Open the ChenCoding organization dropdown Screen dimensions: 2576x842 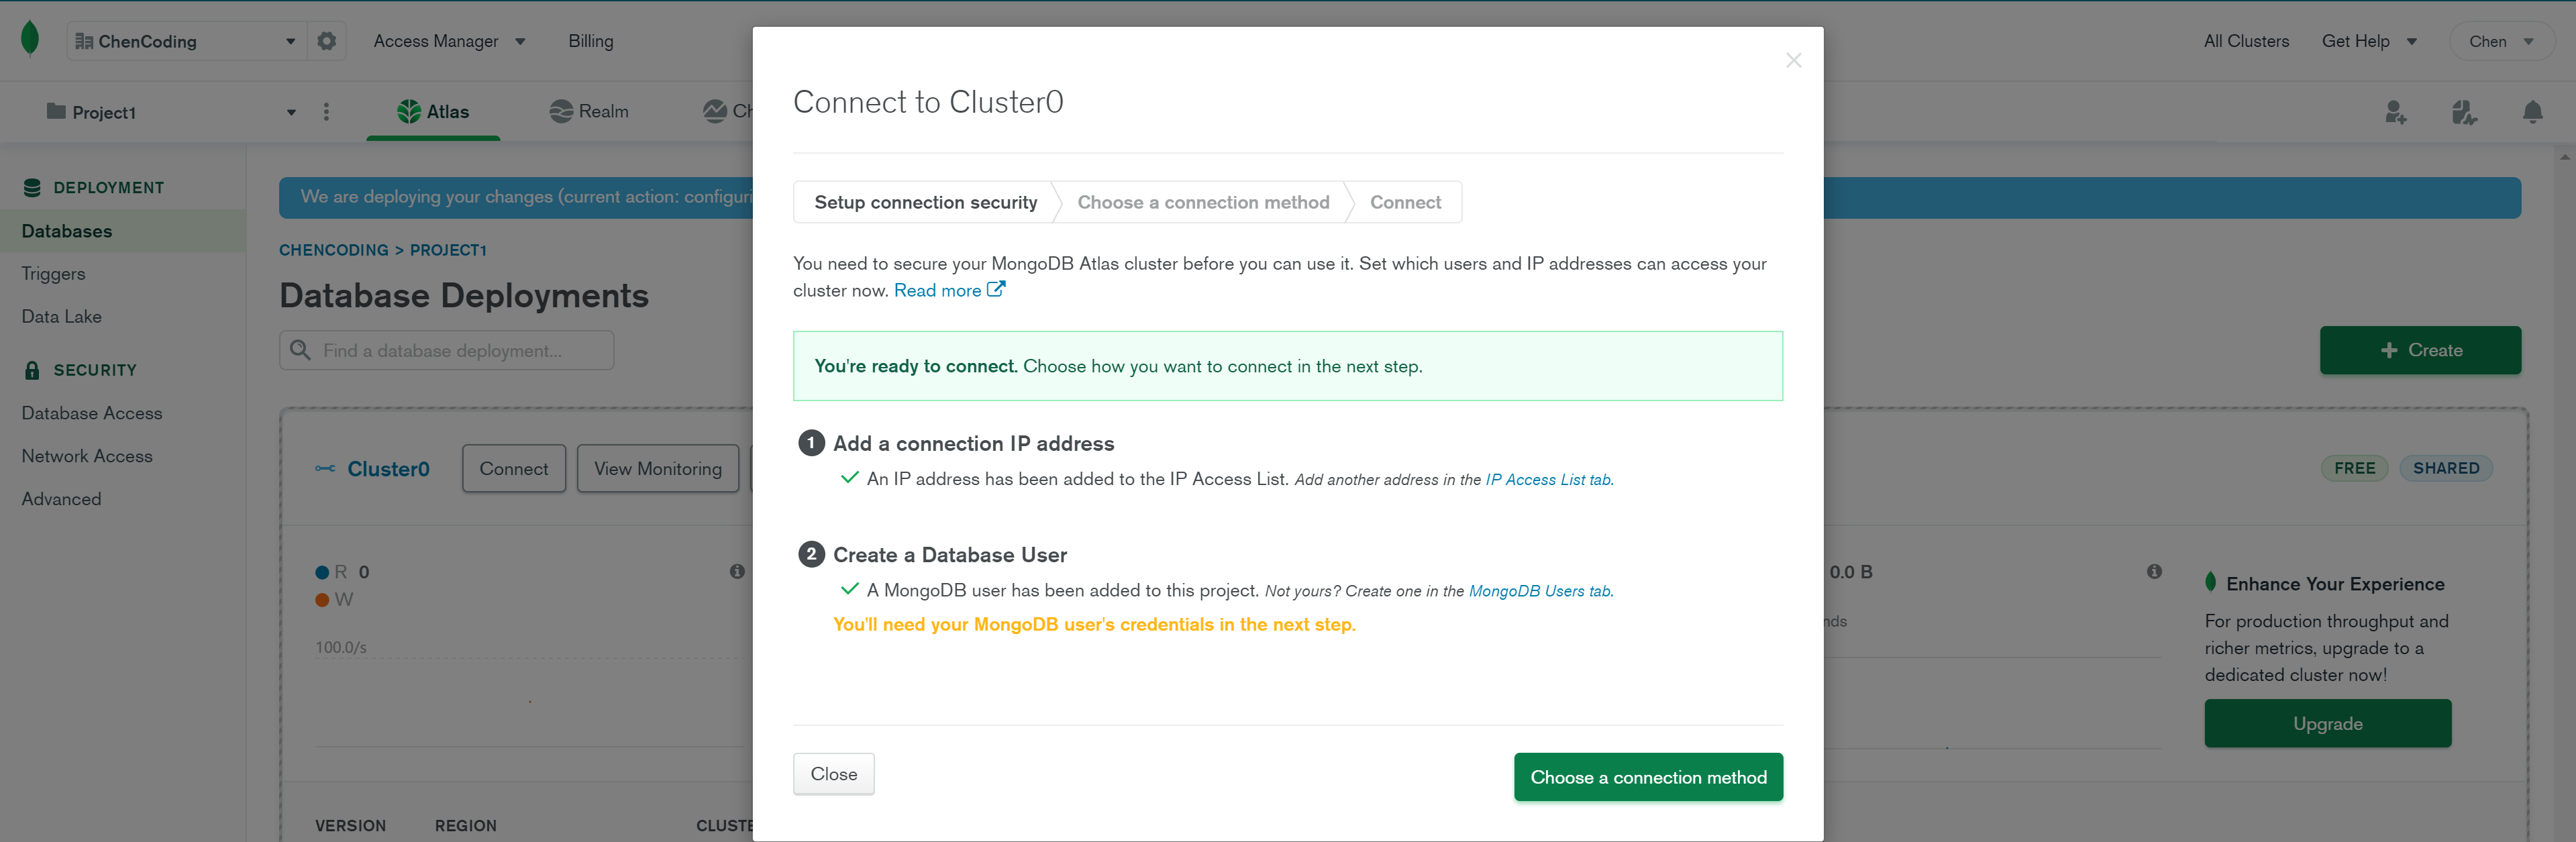click(x=186, y=41)
